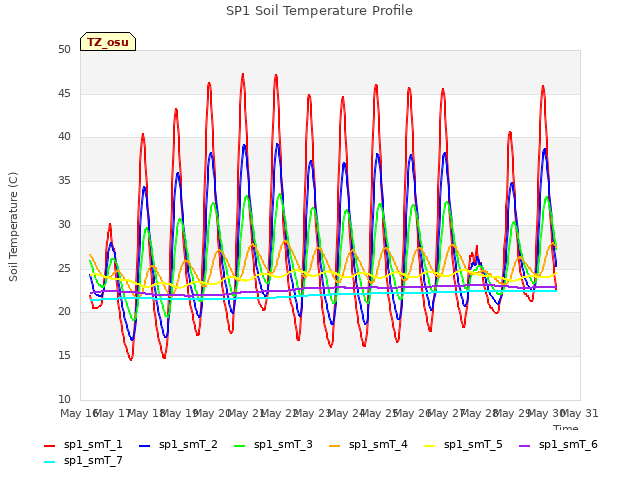This screenshot has width=640, height=480.
Task: Toggle the sp1_smT_4 legend entry
Action: (x=368, y=445)
